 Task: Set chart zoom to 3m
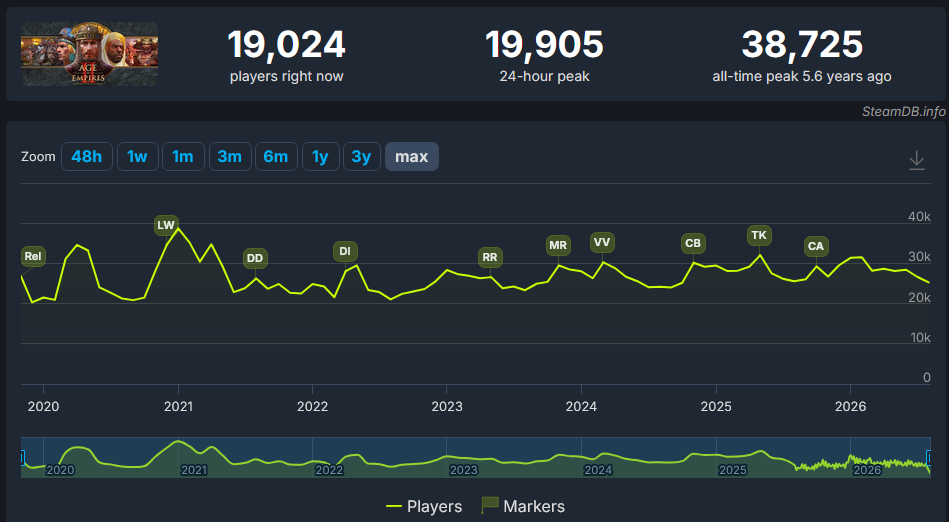(230, 156)
